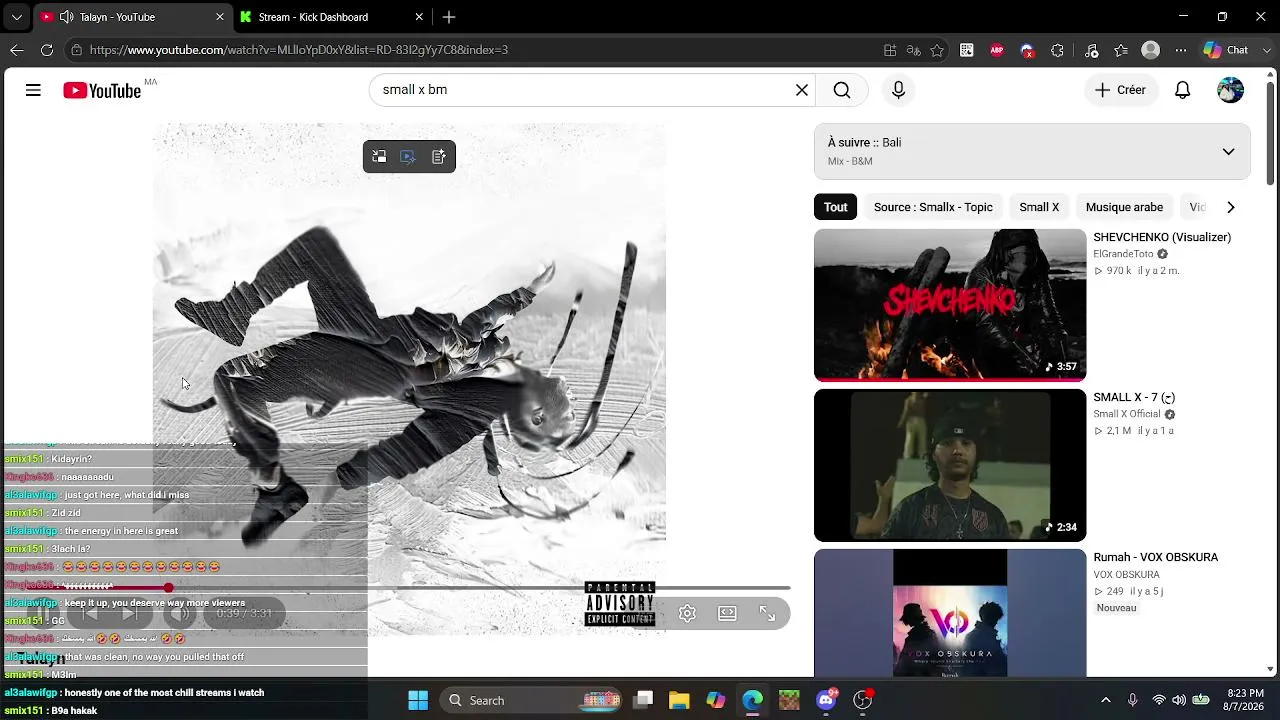Open the browser profile icon
This screenshot has width=1280, height=720.
pos(1151,50)
